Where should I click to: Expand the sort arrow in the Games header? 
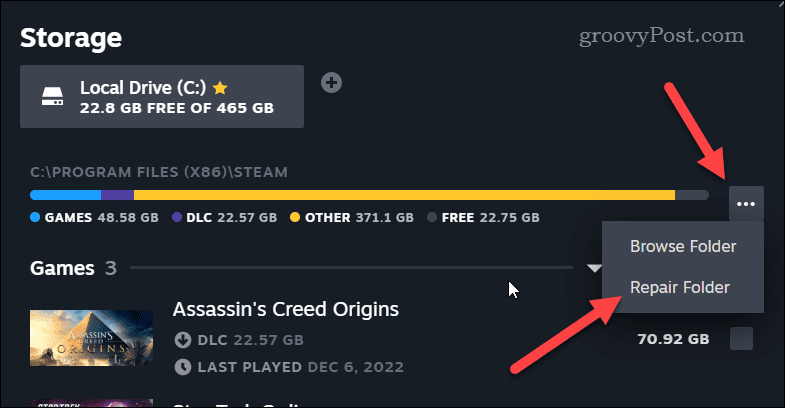point(594,268)
